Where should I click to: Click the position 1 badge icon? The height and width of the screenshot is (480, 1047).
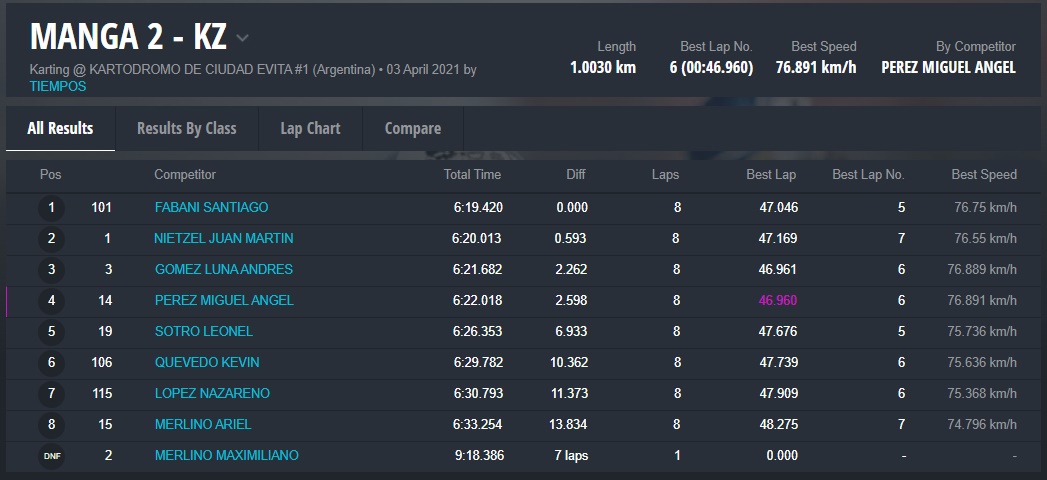(51, 208)
